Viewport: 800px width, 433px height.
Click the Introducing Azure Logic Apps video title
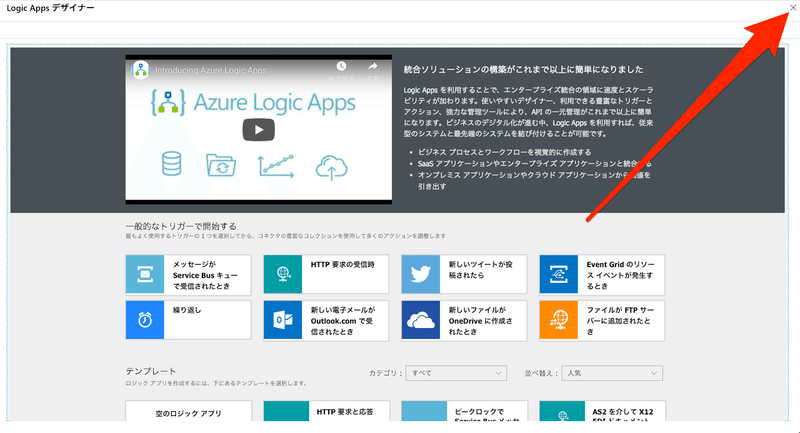point(211,70)
